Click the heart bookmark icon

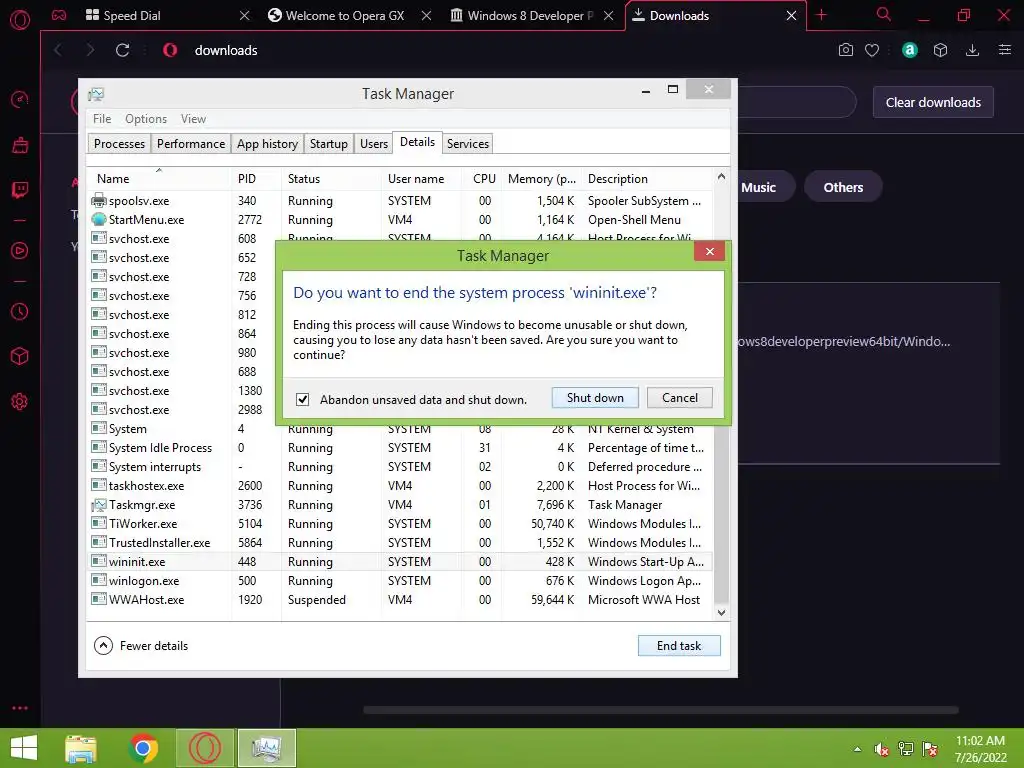click(872, 50)
